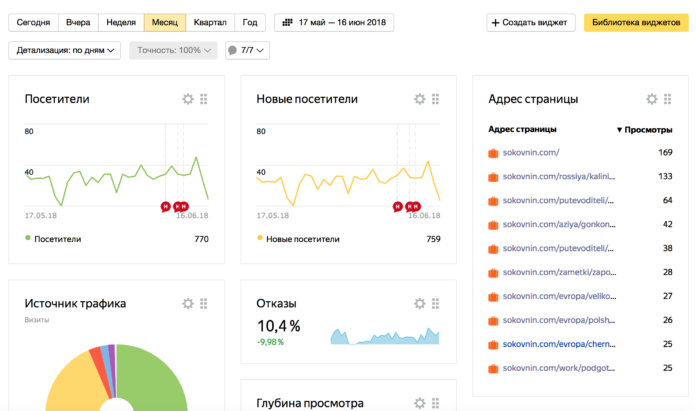Expand the 7/7 annotations dropdown
The height and width of the screenshot is (411, 696).
point(247,50)
